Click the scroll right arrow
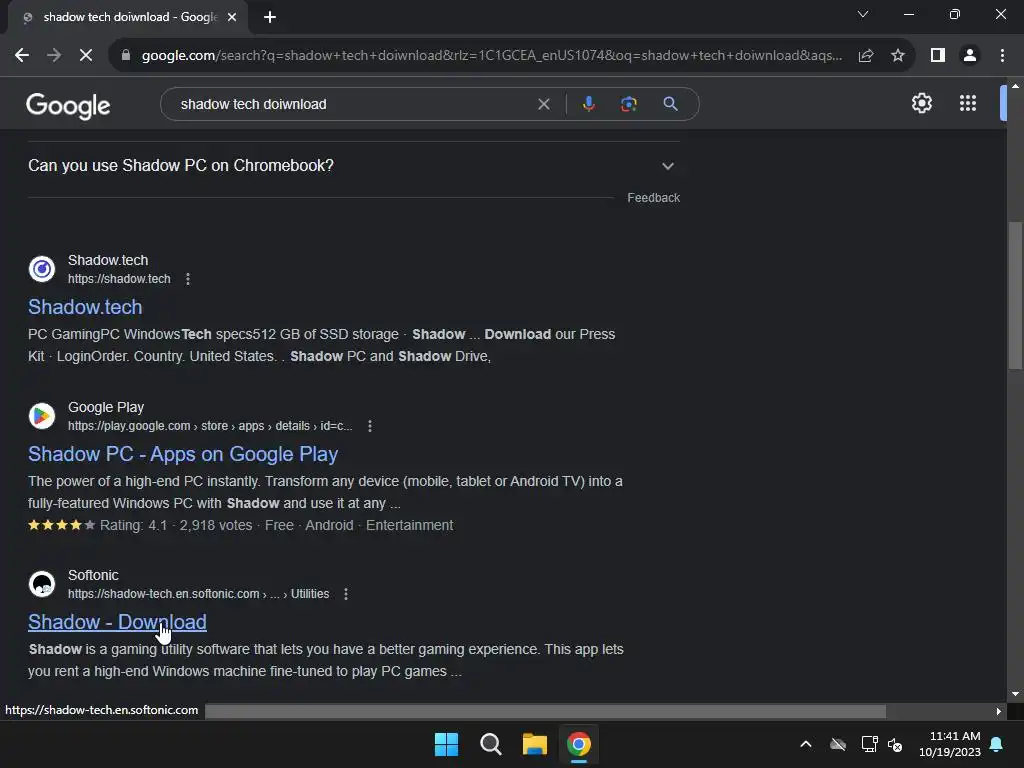This screenshot has width=1024, height=768. (999, 711)
